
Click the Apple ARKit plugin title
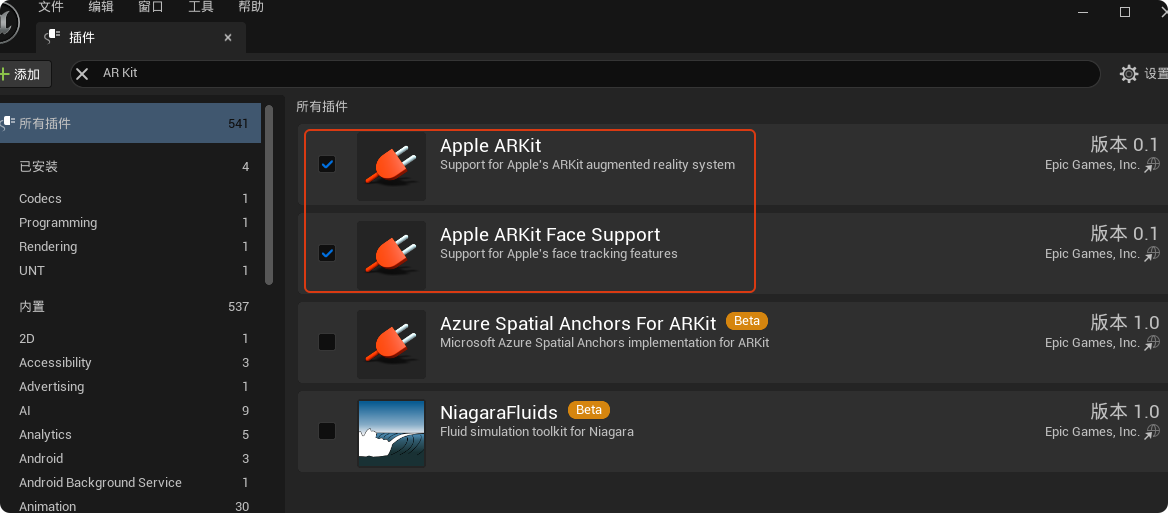pos(491,146)
